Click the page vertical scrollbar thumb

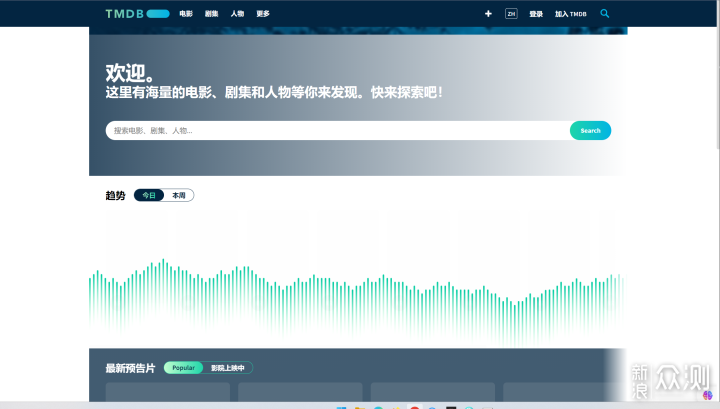[x=718, y=74]
